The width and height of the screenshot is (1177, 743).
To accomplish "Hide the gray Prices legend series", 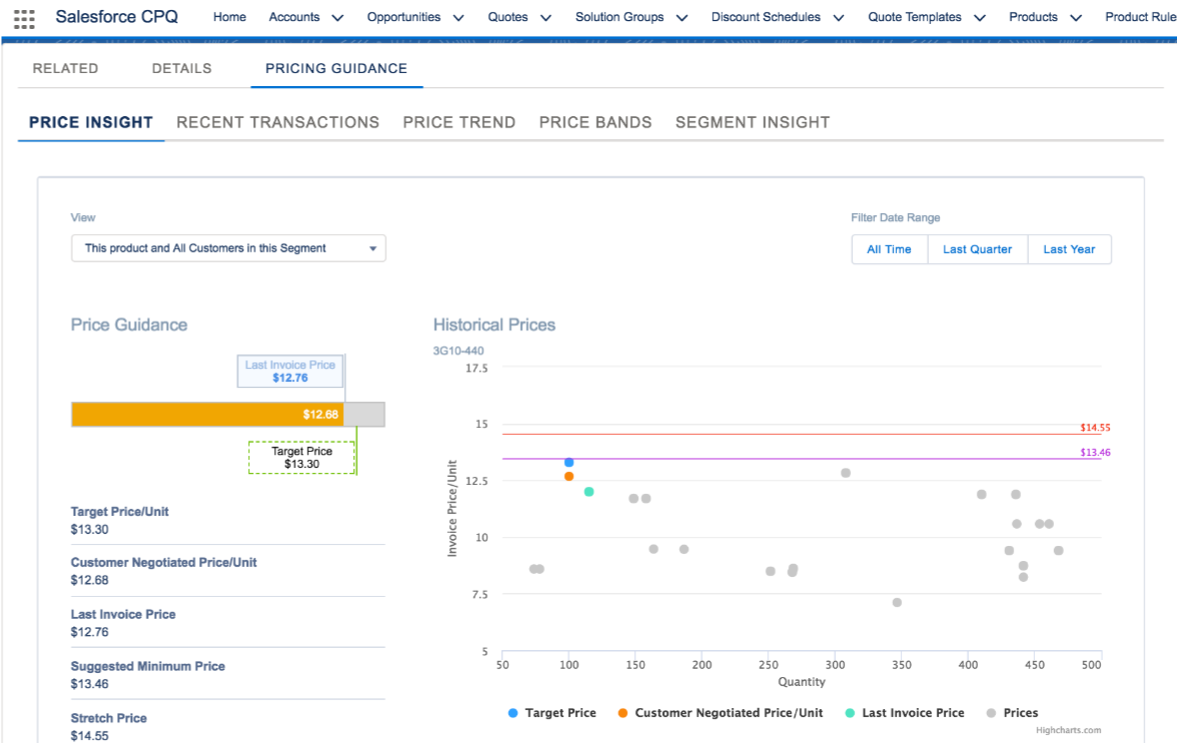I will [1012, 713].
